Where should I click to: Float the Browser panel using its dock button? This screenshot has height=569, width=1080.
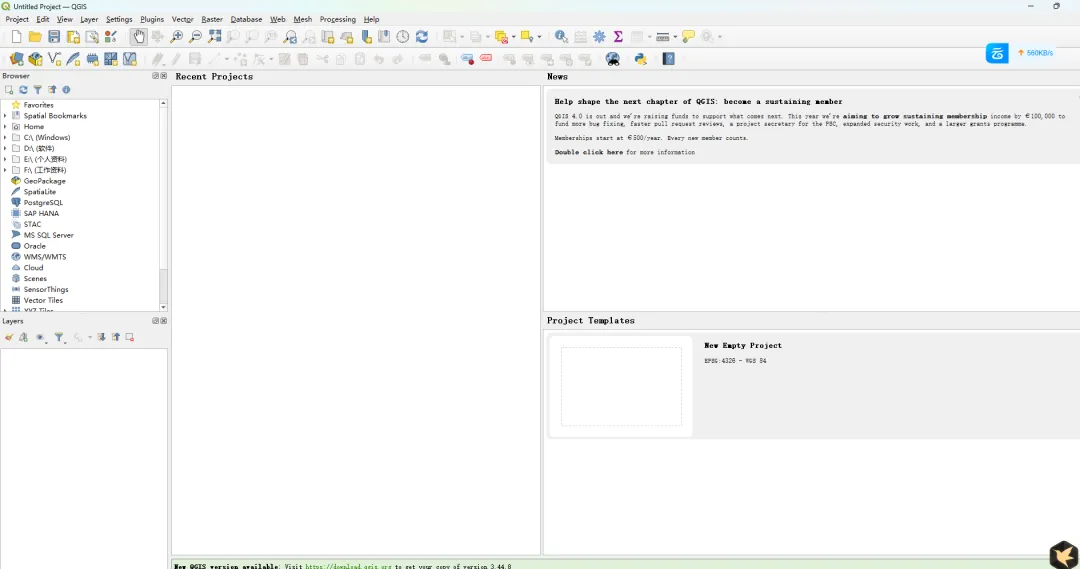[156, 76]
